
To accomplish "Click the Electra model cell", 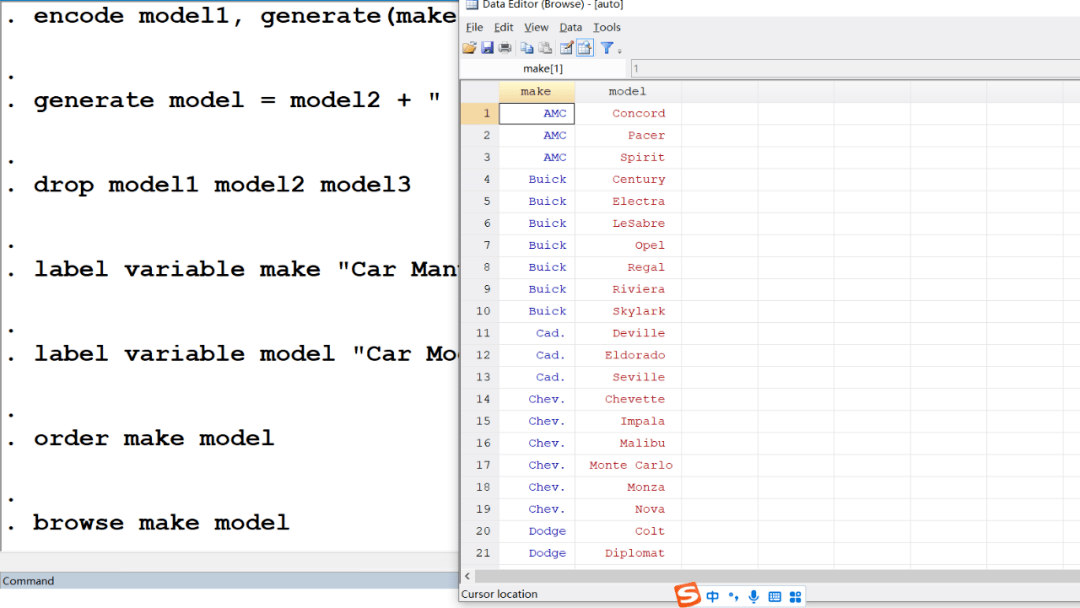I will [628, 201].
